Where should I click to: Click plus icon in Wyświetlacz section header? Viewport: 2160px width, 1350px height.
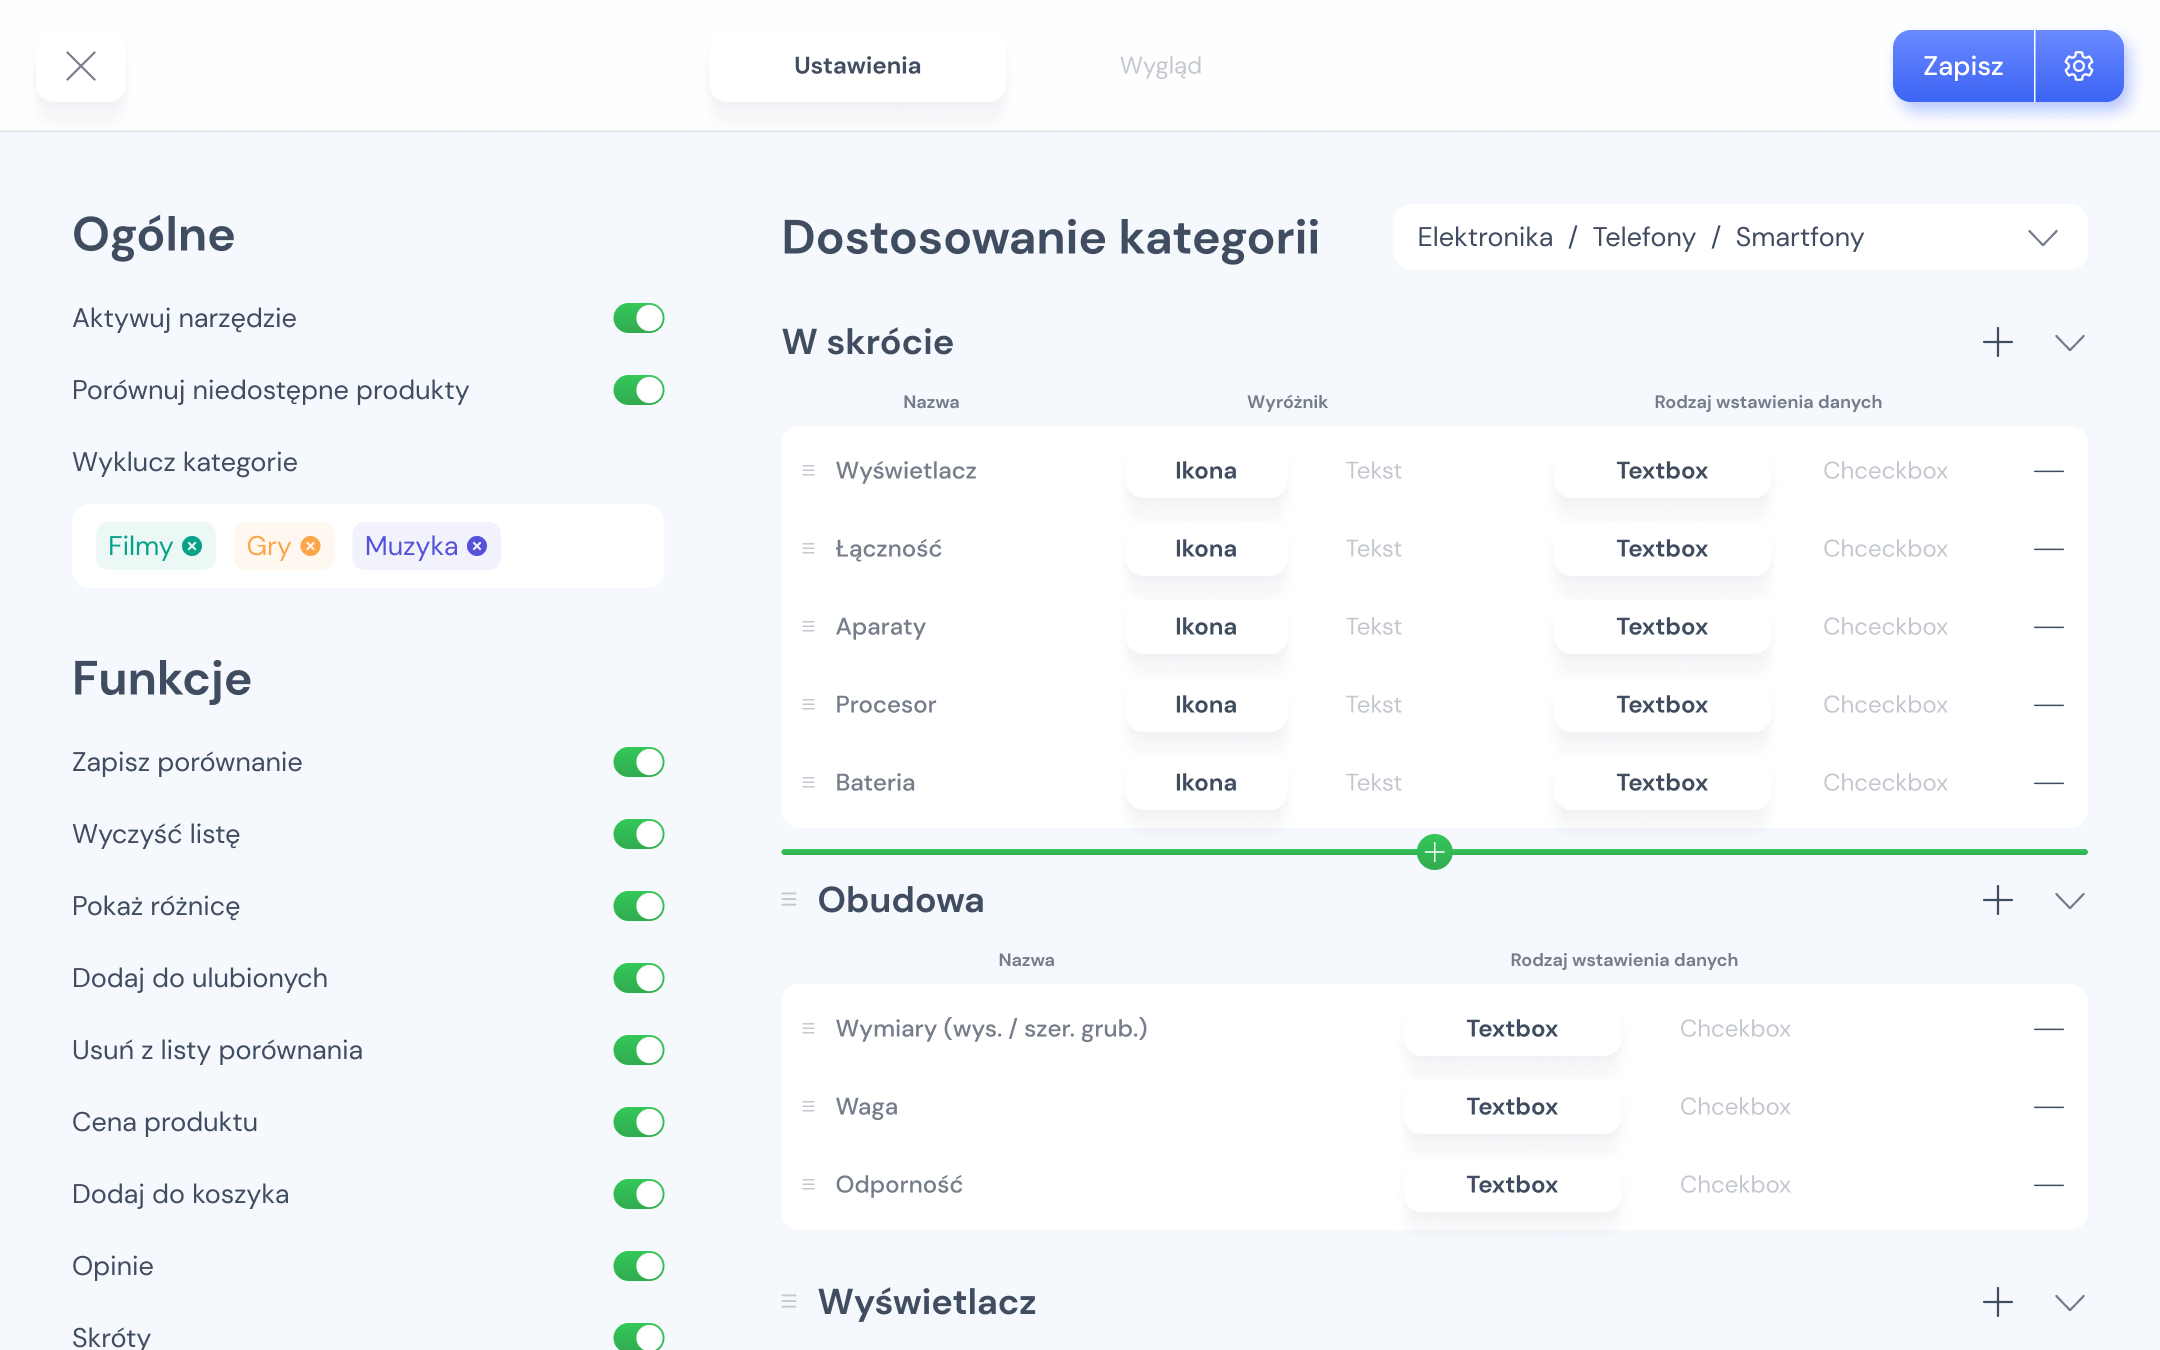1997,1302
